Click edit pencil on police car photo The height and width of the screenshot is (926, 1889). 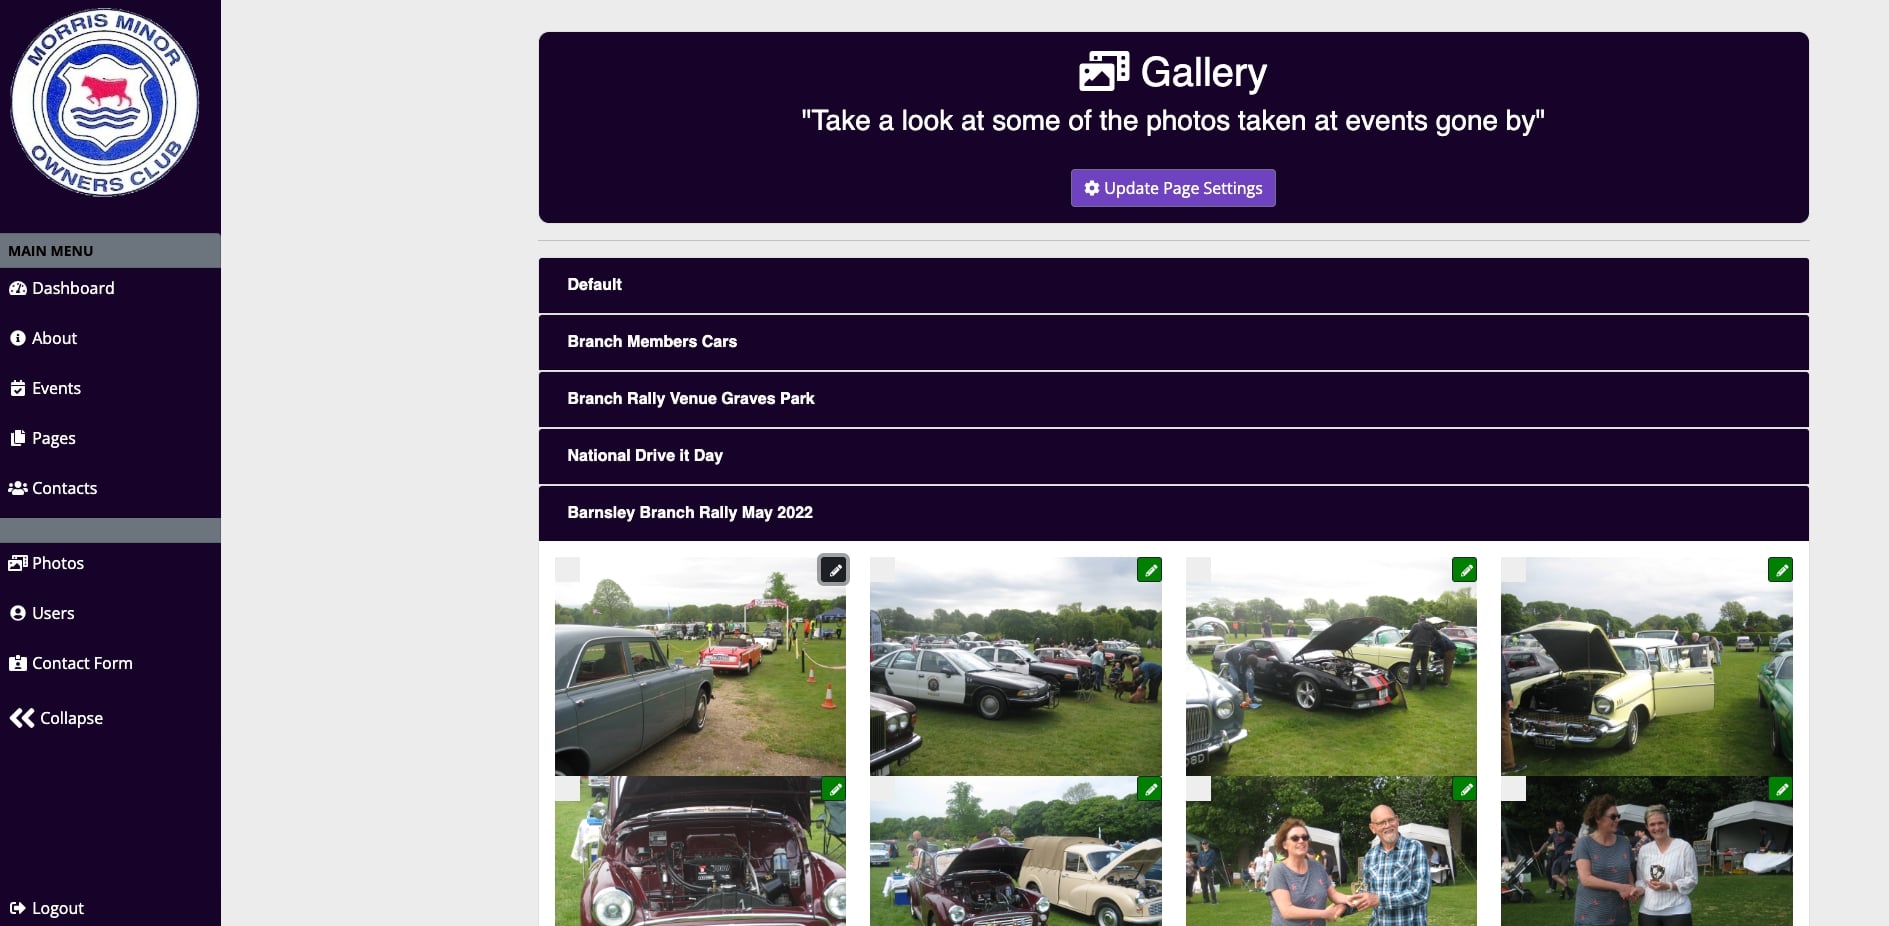click(1150, 570)
